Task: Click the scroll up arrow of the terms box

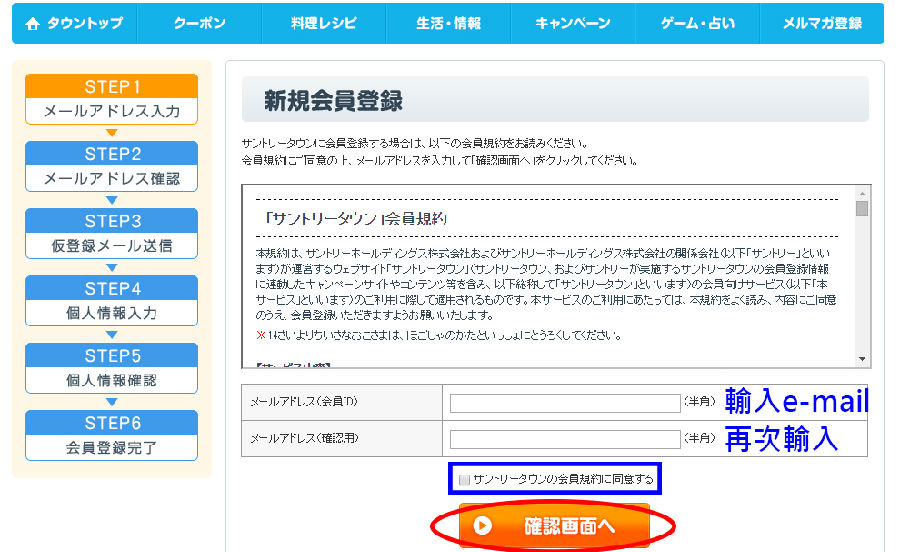Action: coord(862,193)
